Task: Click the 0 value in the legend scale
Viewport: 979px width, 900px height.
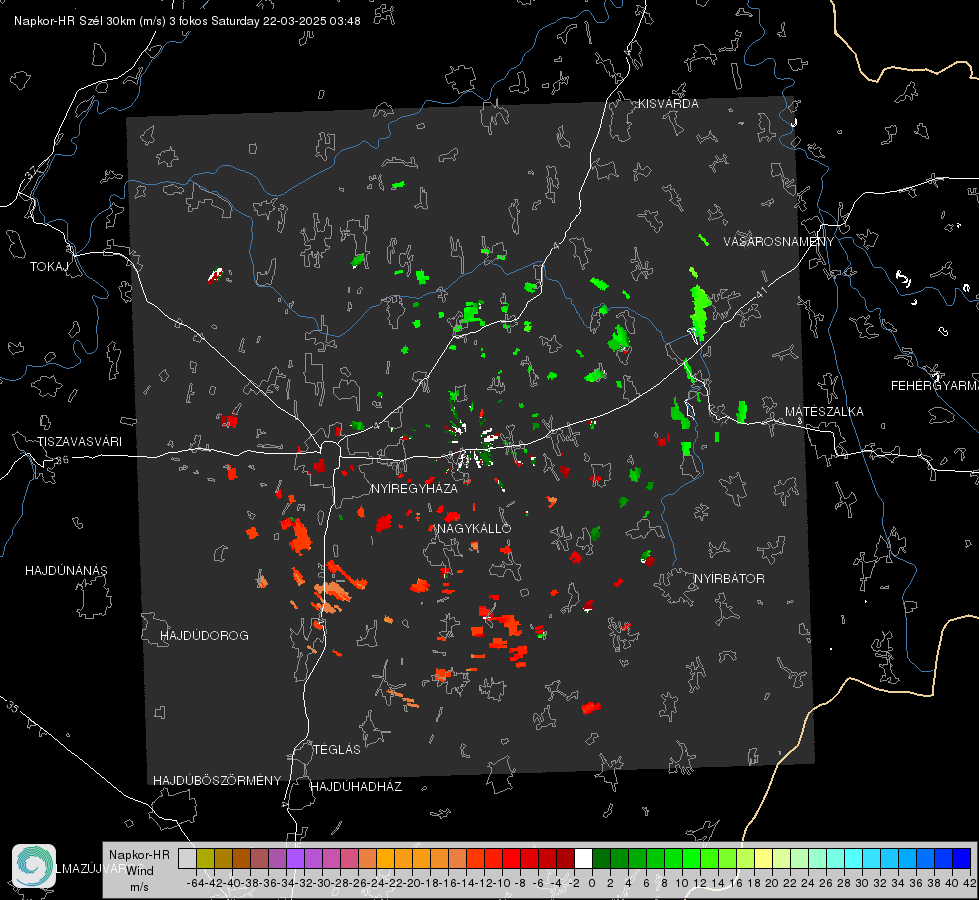Action: (592, 883)
